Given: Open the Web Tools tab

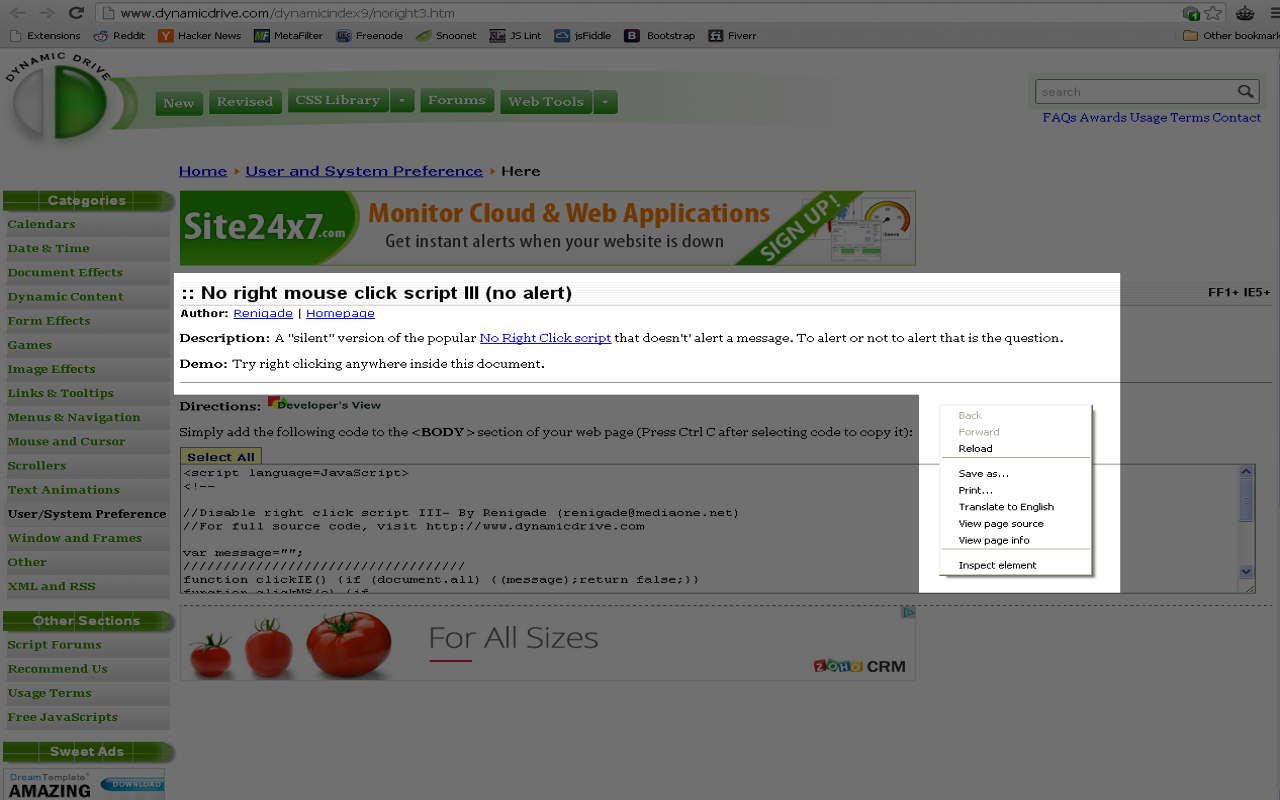Looking at the screenshot, I should click(x=546, y=102).
